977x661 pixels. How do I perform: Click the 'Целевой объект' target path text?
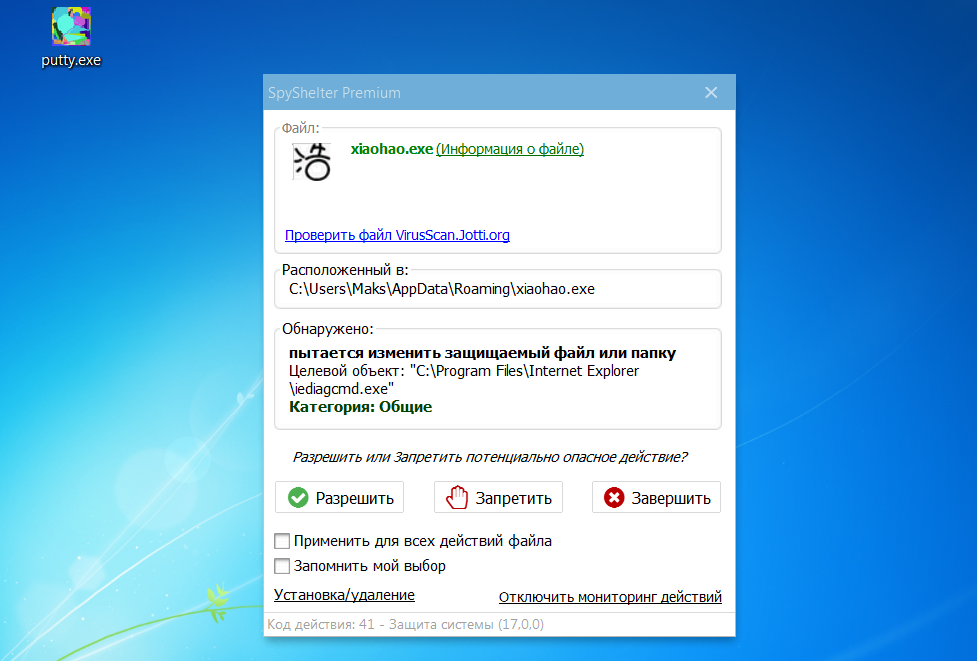[x=464, y=379]
